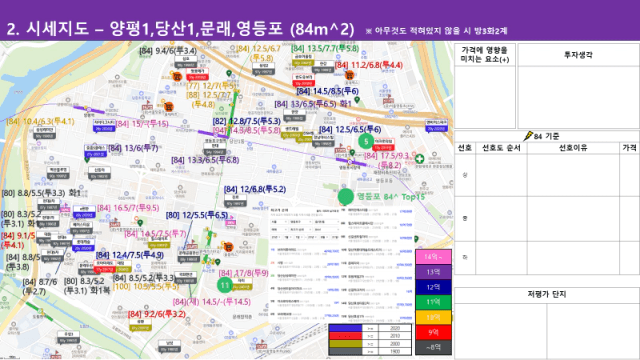
Task: Select large green dot beside 영등포 84^ Top15
Action: coord(346,196)
